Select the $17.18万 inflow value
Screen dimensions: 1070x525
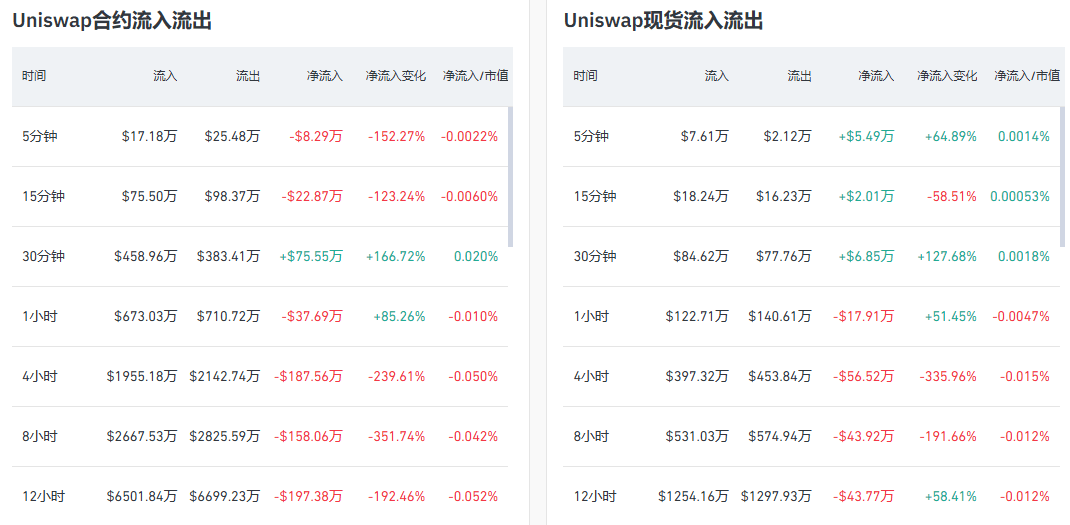pos(149,137)
